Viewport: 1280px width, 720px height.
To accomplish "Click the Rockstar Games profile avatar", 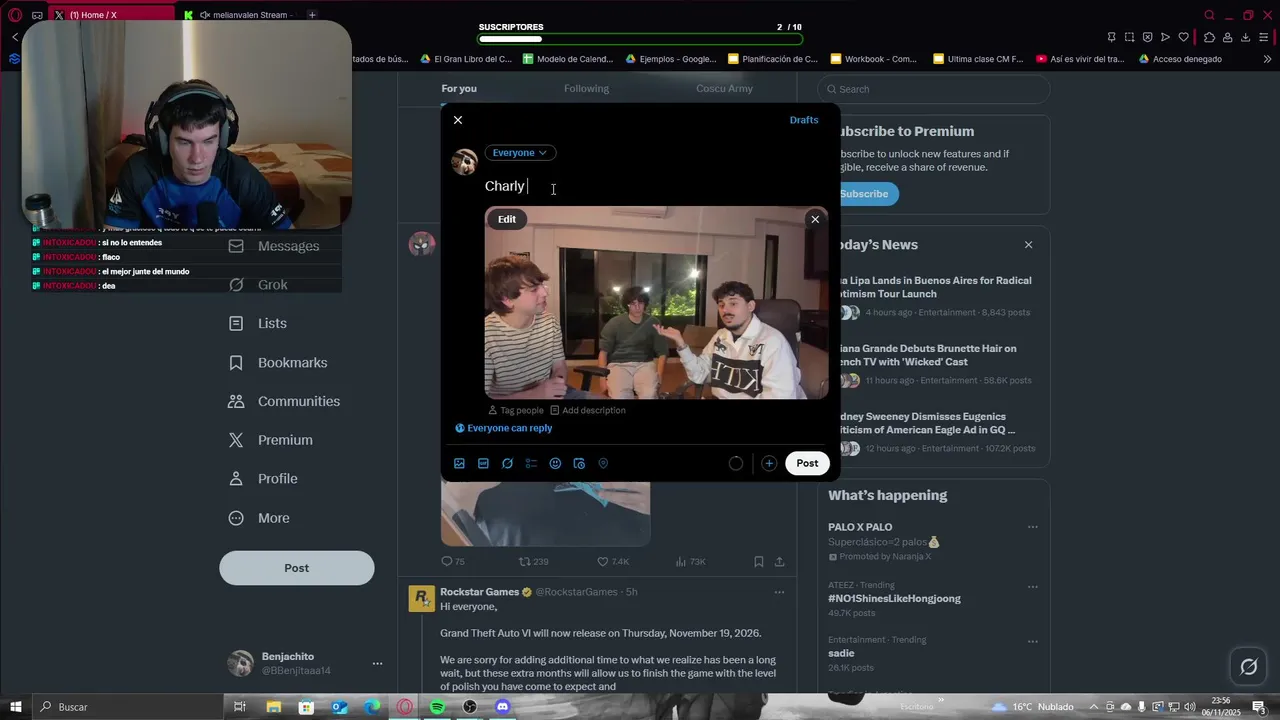I will click(x=422, y=598).
